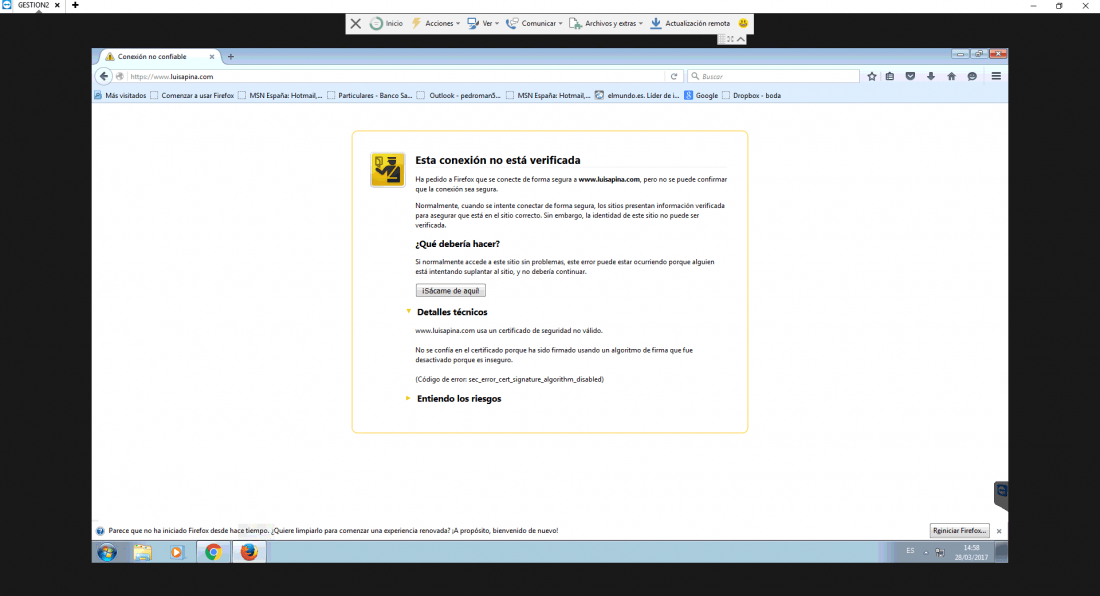Open the Archivos y extras dropdown
1100x596 pixels.
coord(606,24)
